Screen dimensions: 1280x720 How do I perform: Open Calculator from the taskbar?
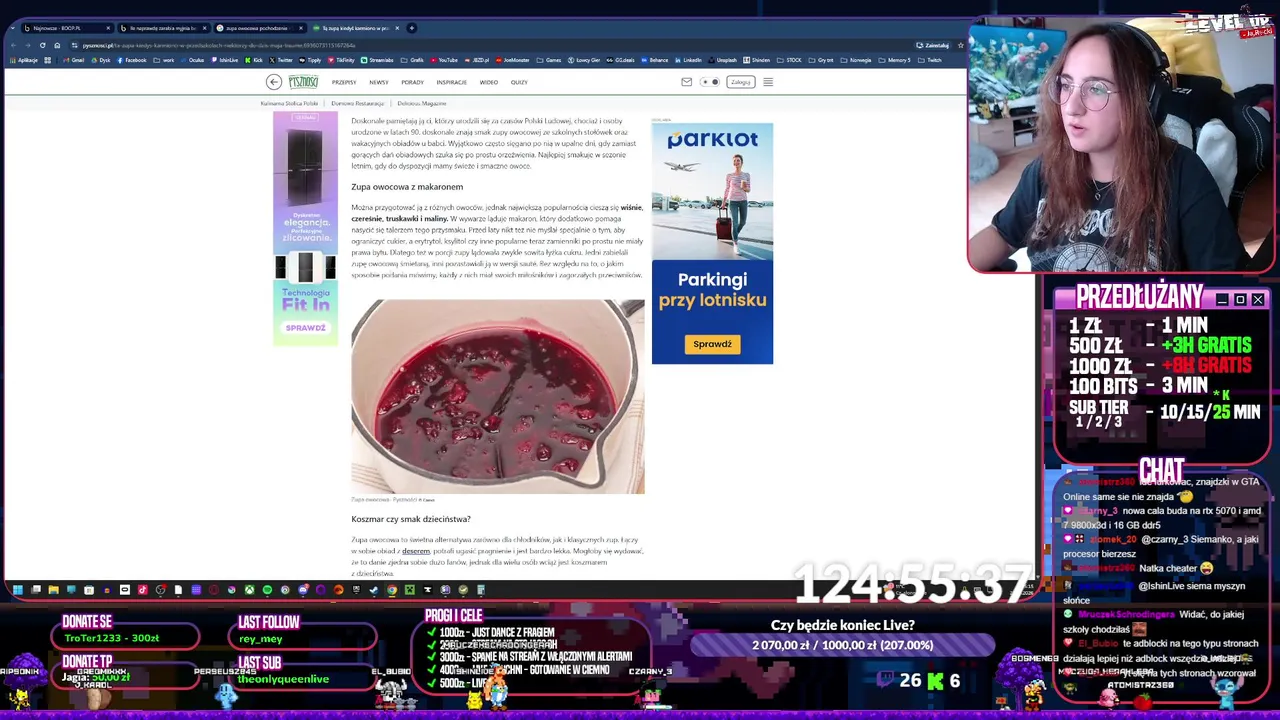(x=481, y=590)
